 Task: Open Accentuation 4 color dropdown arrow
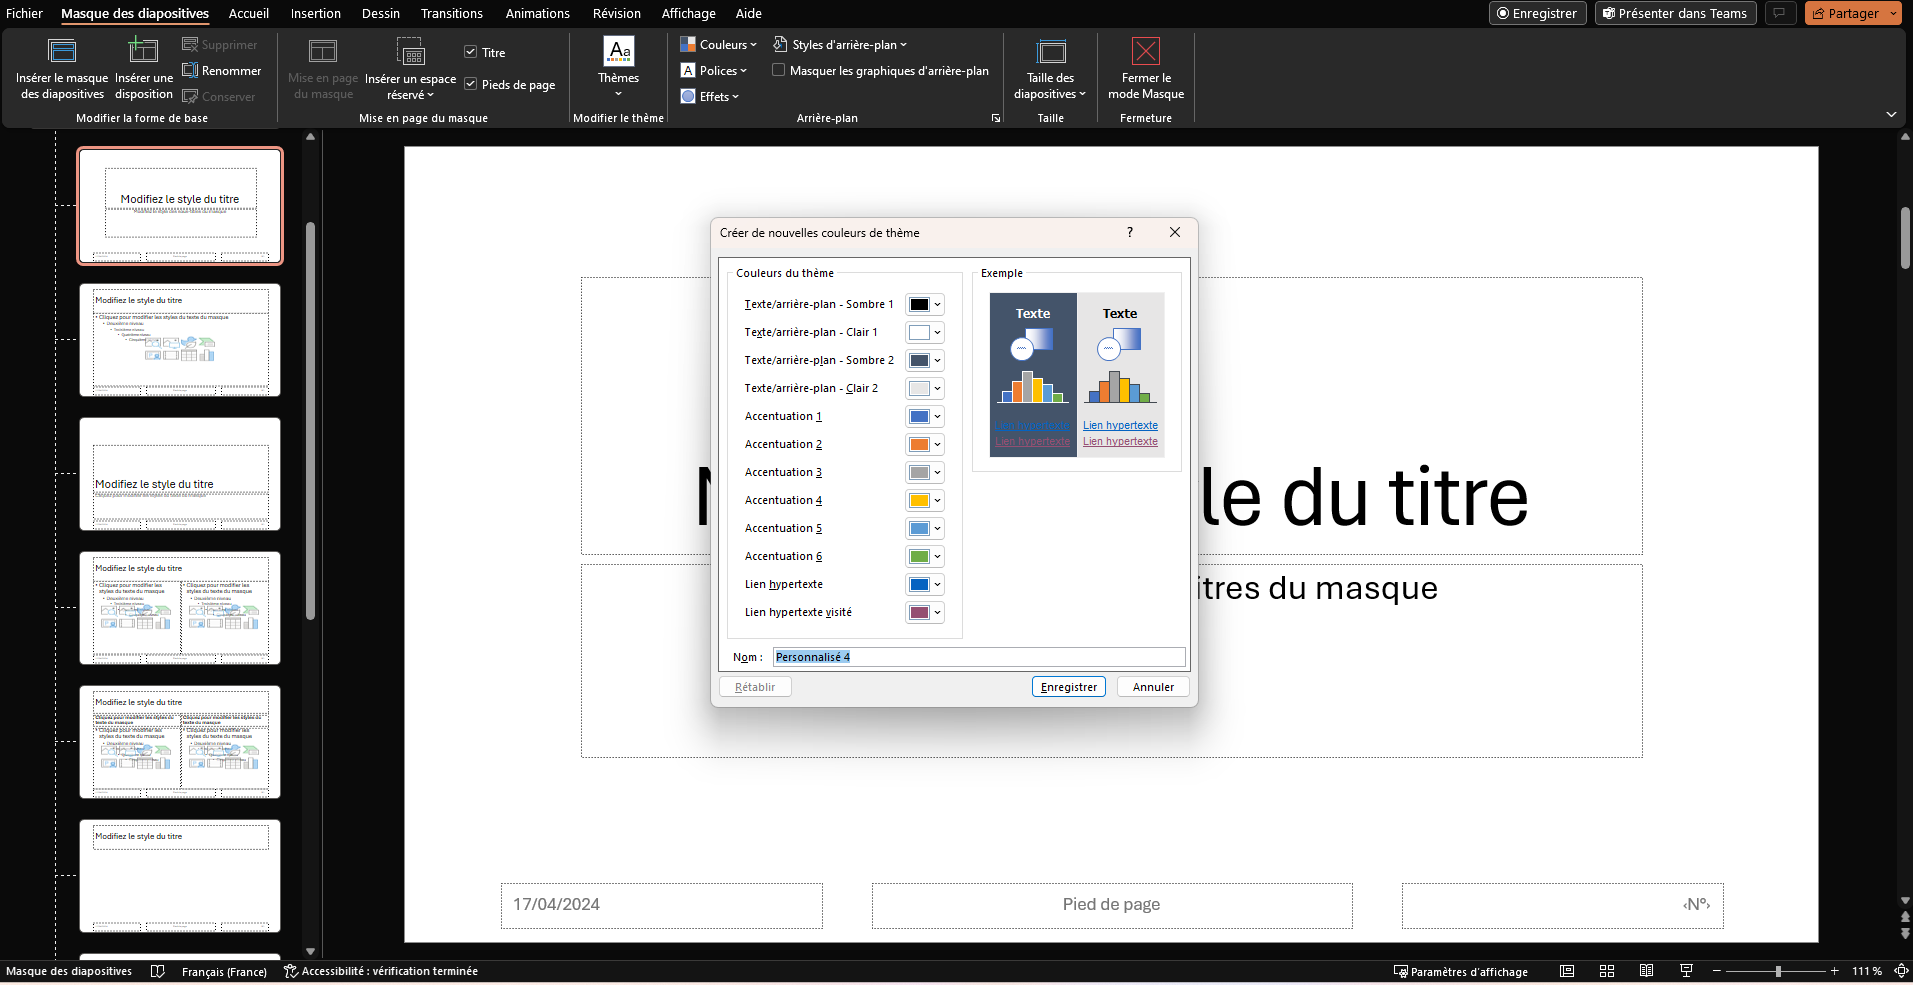(938, 501)
